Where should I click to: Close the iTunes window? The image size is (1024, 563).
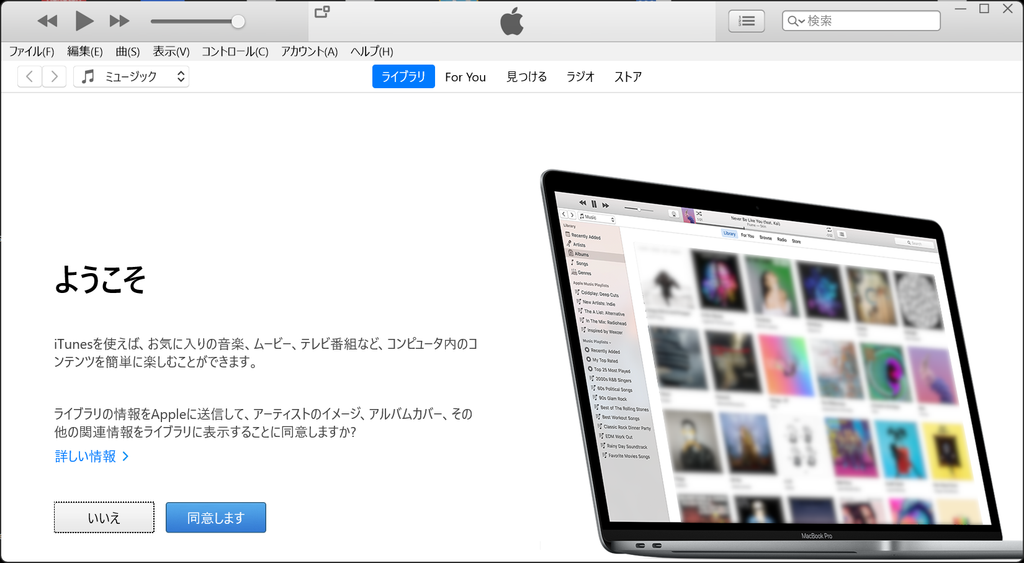coord(1008,8)
